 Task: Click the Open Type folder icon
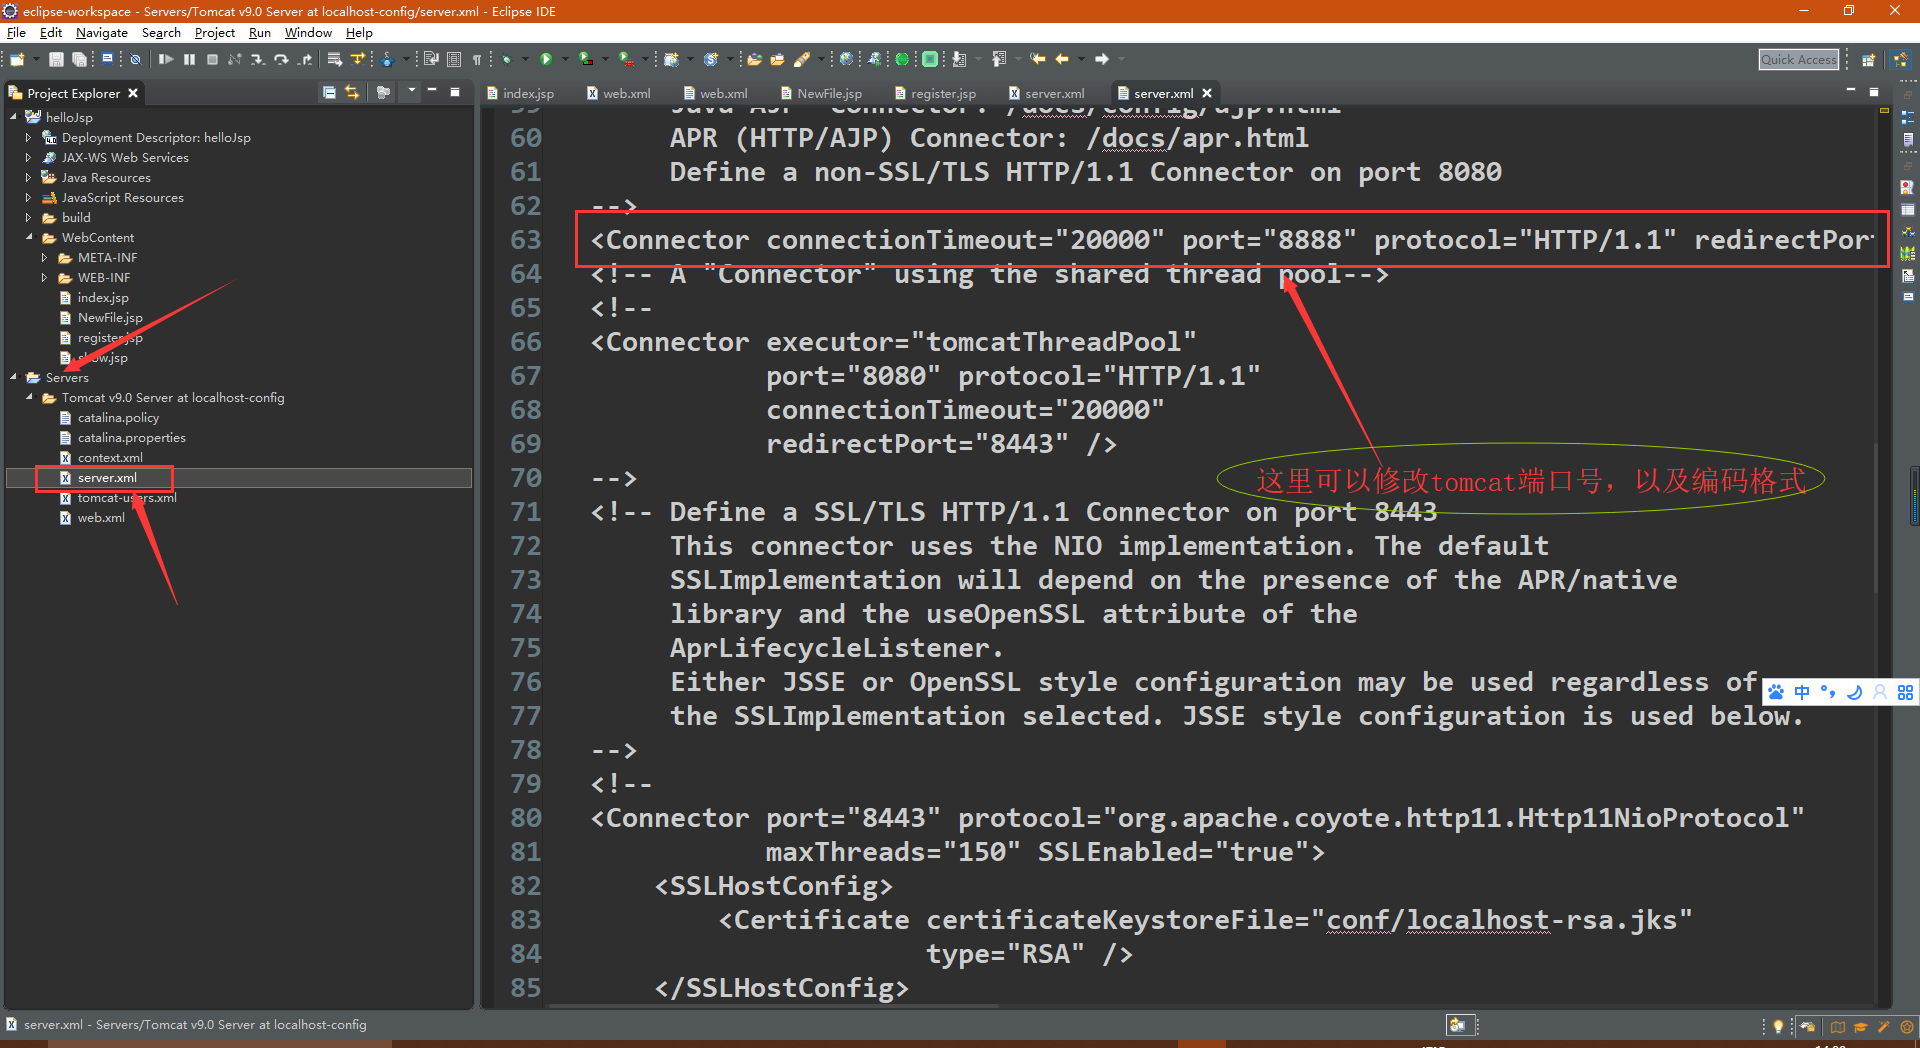(754, 59)
